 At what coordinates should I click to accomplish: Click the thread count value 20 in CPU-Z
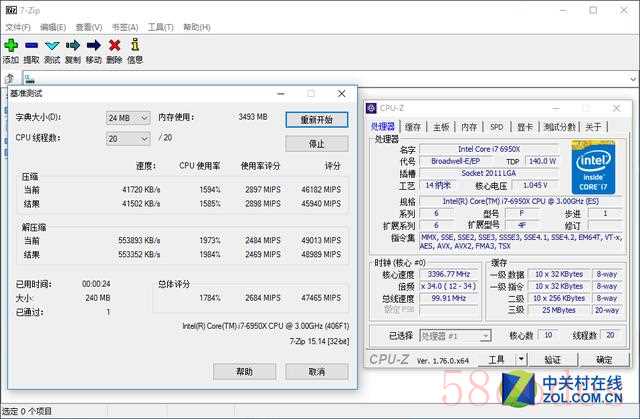[610, 335]
